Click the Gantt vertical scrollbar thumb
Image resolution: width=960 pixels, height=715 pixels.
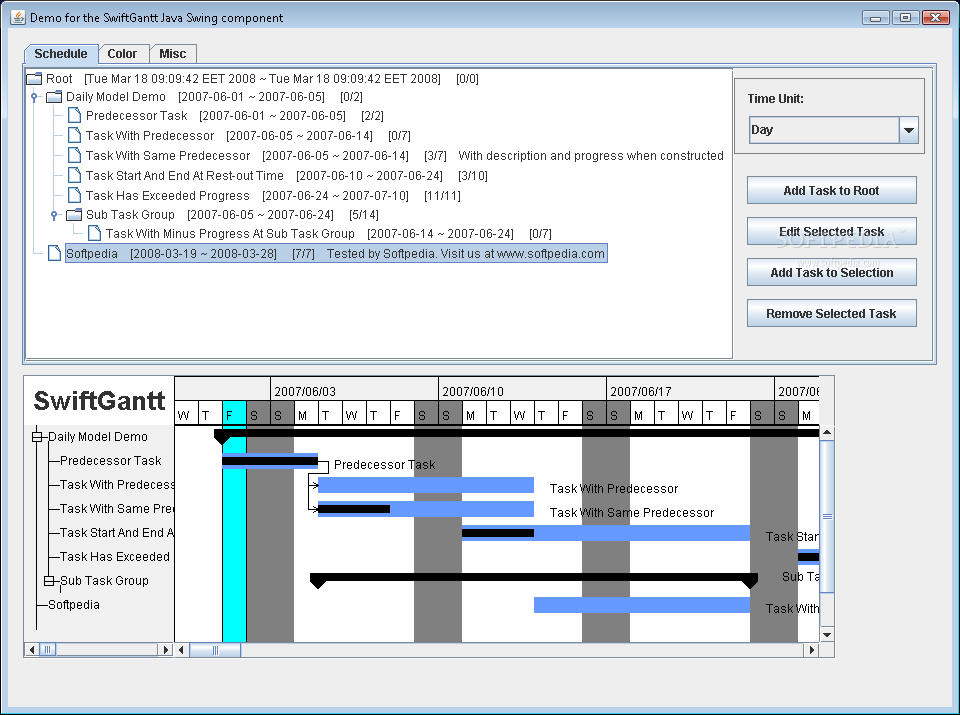coord(827,516)
